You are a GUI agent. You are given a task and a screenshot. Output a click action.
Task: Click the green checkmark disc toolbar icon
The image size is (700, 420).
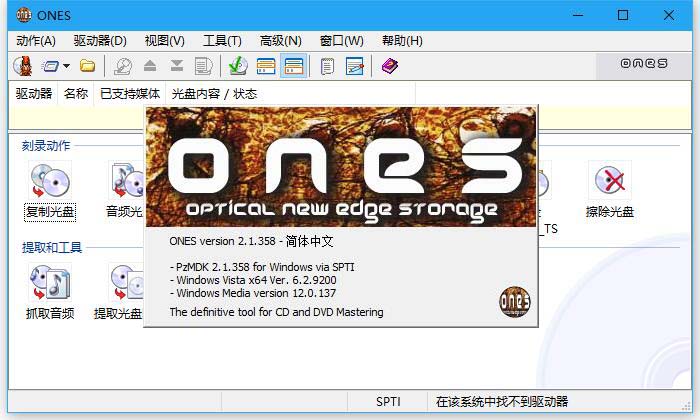pos(237,66)
